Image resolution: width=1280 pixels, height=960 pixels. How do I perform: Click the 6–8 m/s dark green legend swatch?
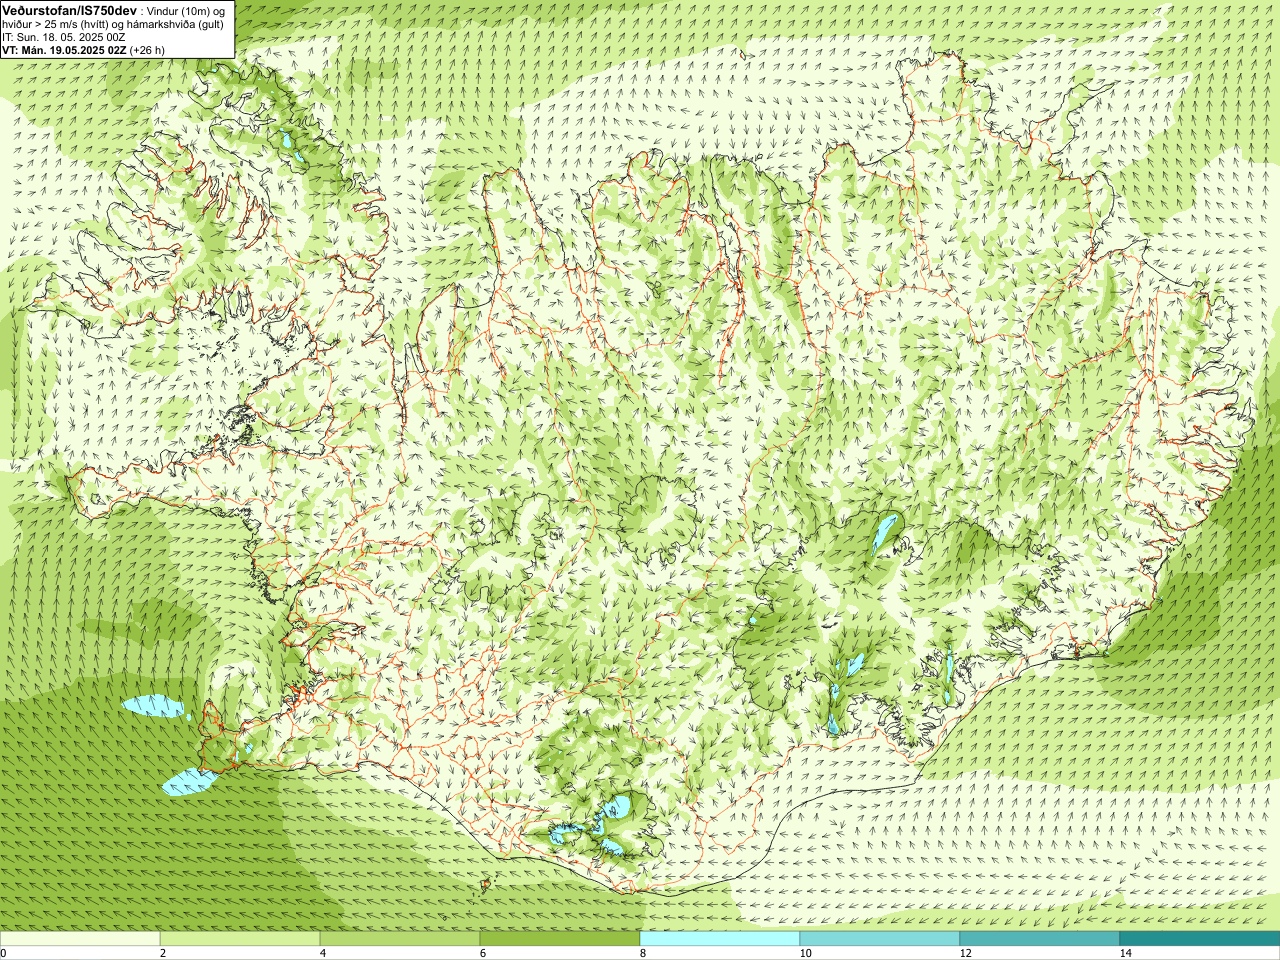[560, 939]
